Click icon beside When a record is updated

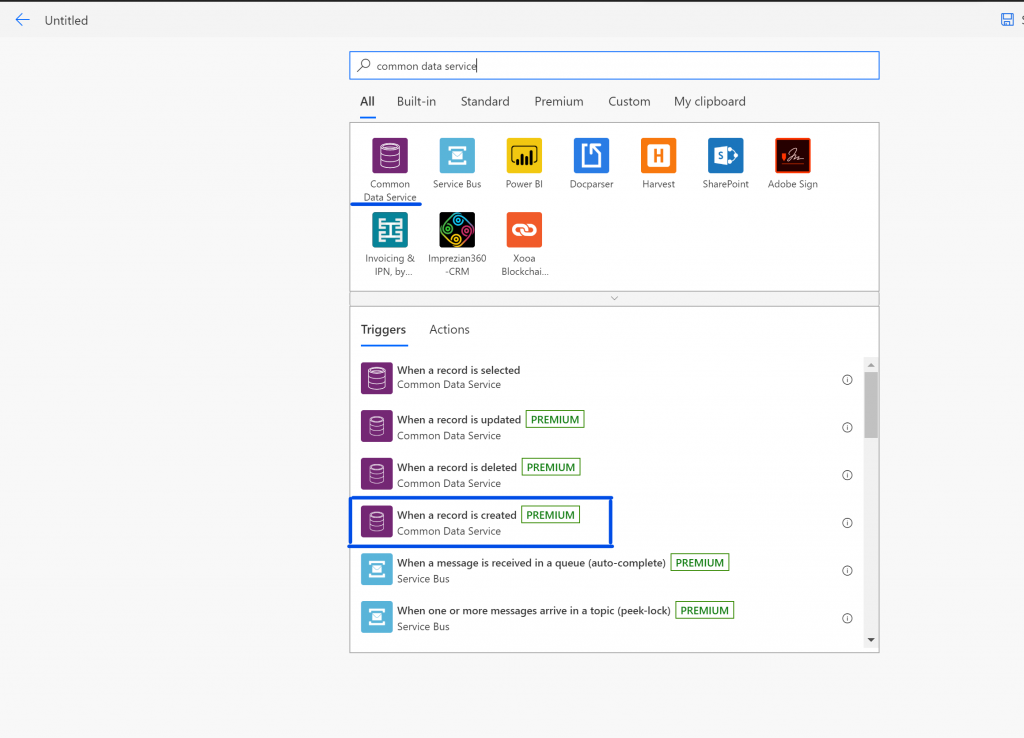[377, 426]
